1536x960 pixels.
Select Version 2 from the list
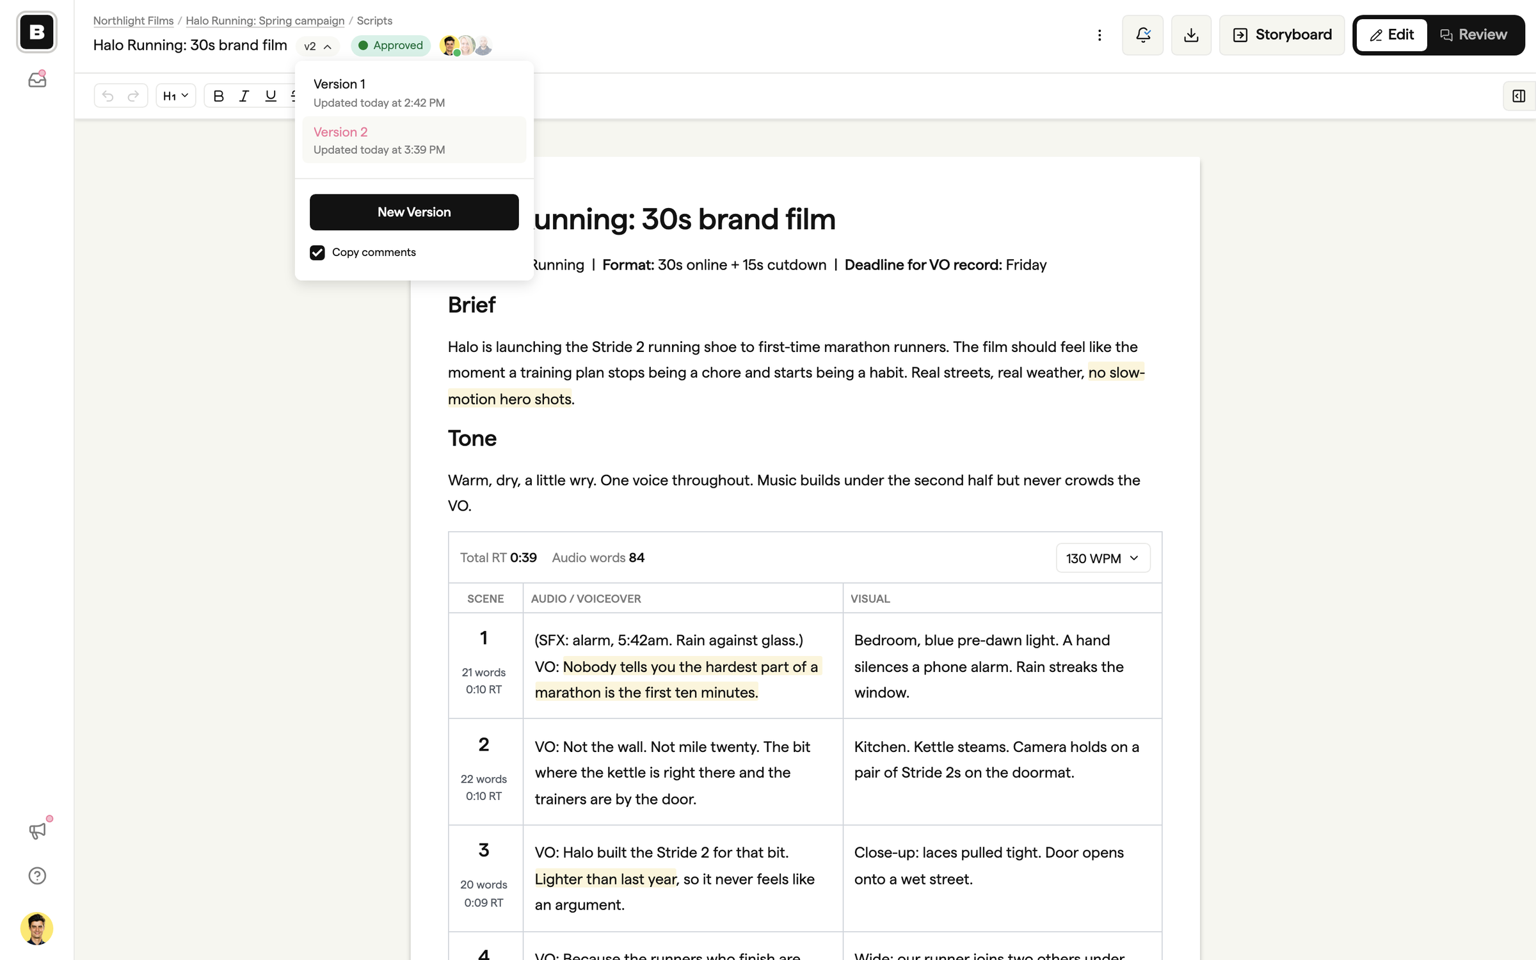(x=414, y=140)
